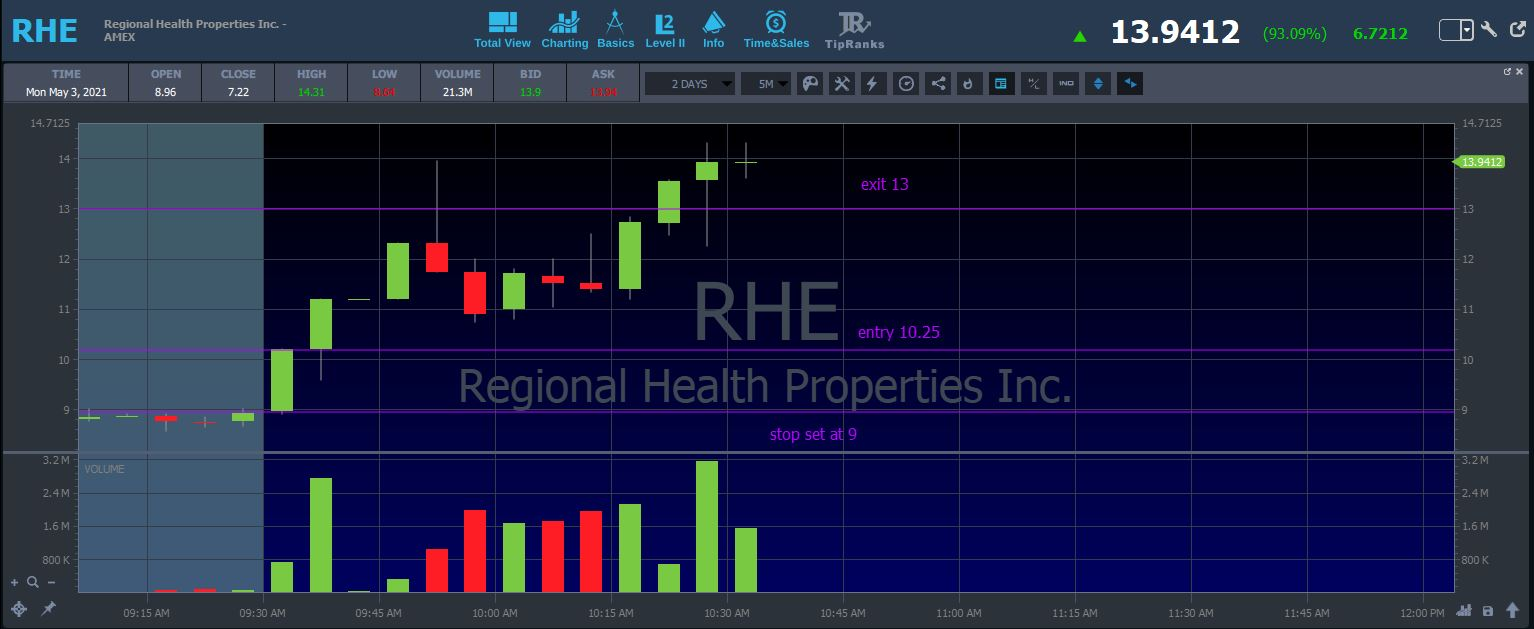The image size is (1534, 629).
Task: Click the pushpin icon
Action: (48, 608)
